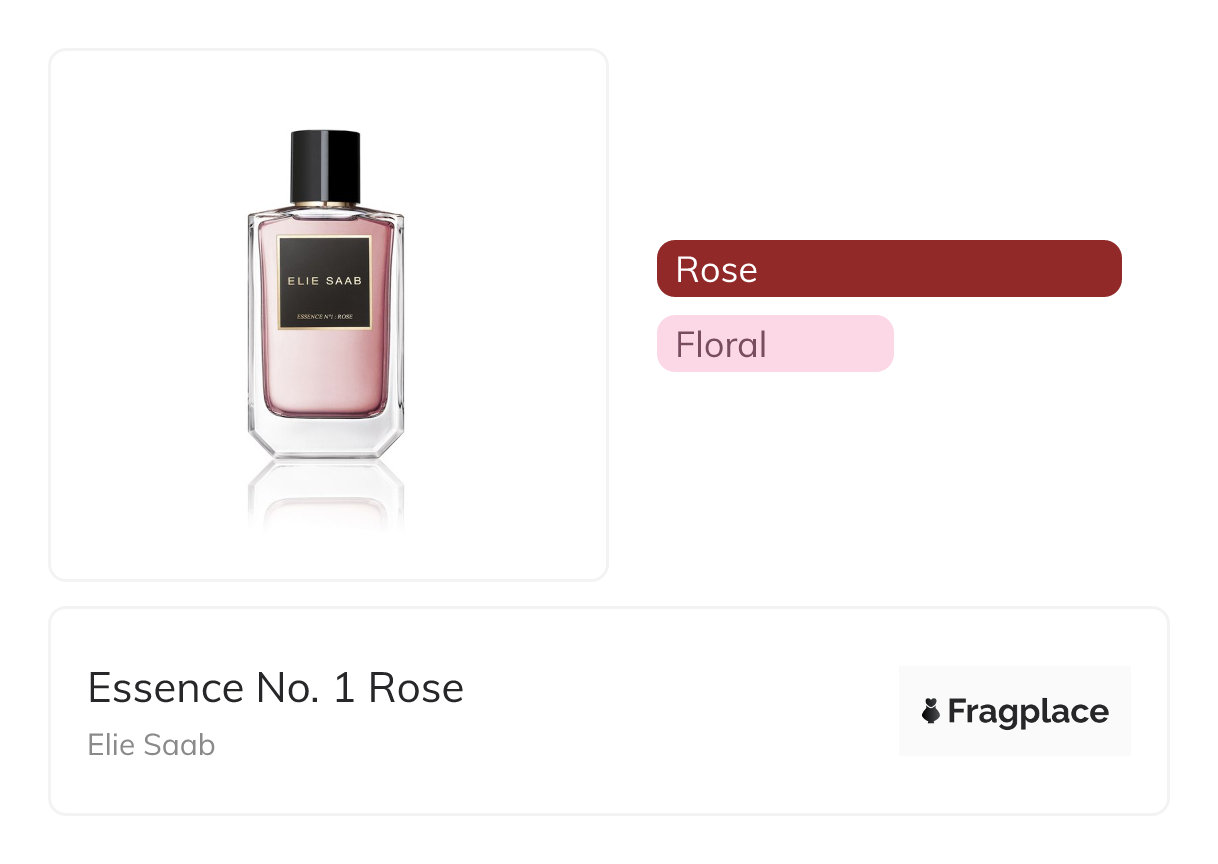Image resolution: width=1218 pixels, height=864 pixels.
Task: Click the bottle's reflection beneath it
Action: 325,495
